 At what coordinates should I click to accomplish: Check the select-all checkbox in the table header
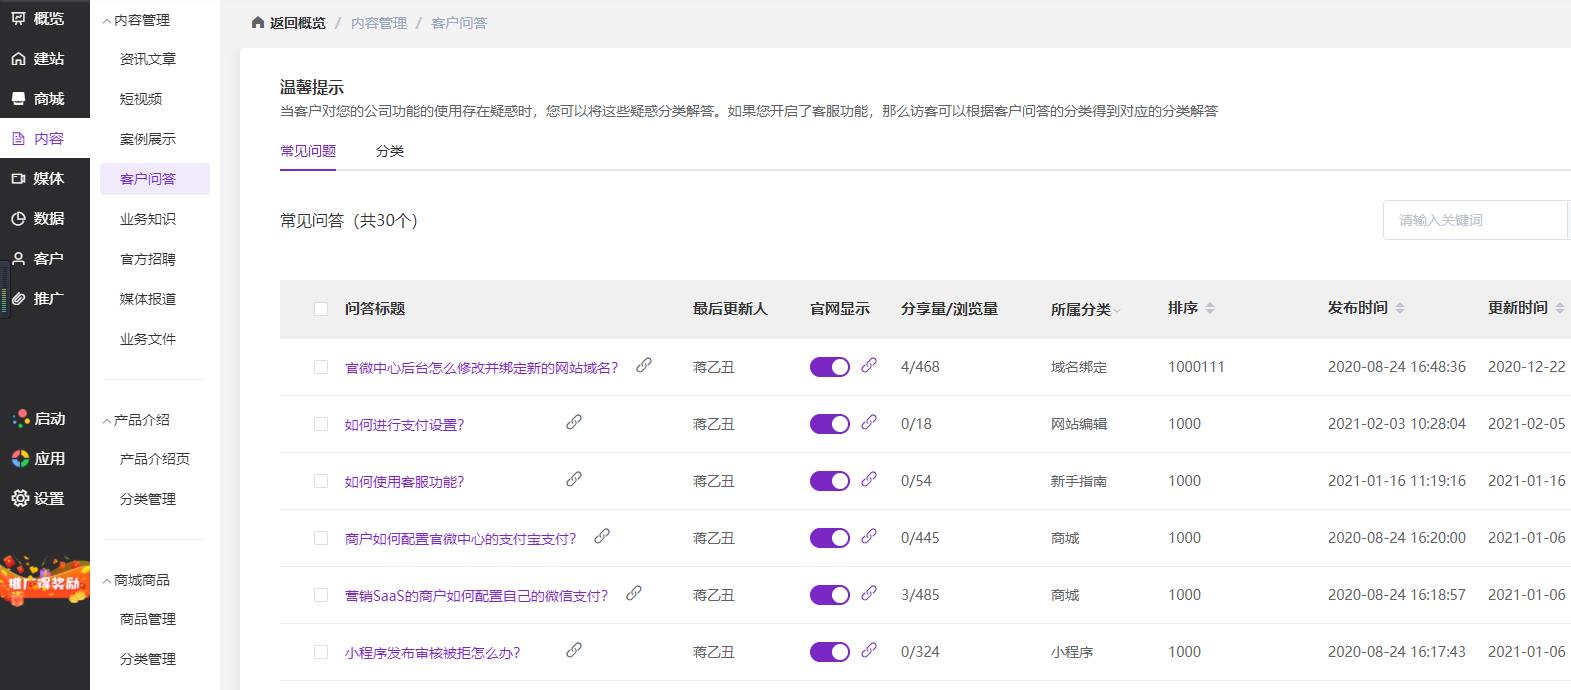pyautogui.click(x=321, y=309)
